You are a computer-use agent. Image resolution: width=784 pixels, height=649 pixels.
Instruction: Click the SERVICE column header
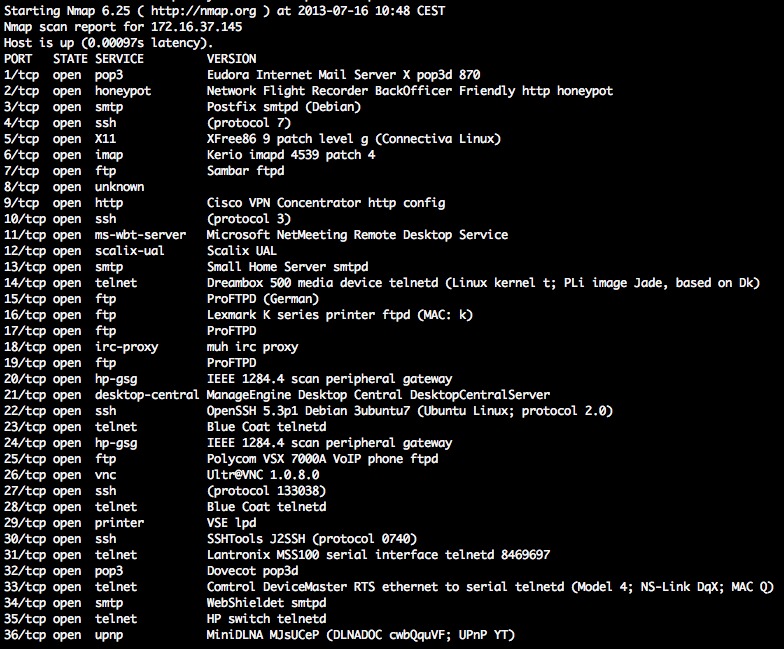coord(120,59)
